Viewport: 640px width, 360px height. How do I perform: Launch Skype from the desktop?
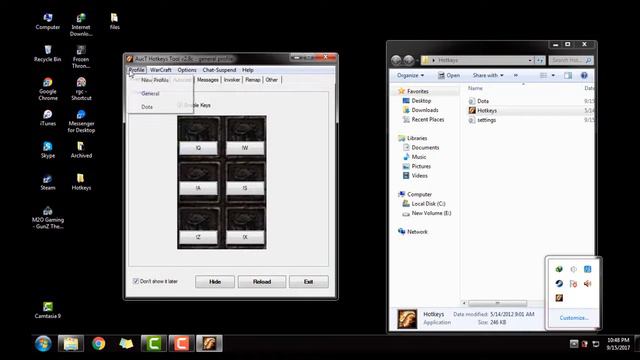pyautogui.click(x=47, y=150)
